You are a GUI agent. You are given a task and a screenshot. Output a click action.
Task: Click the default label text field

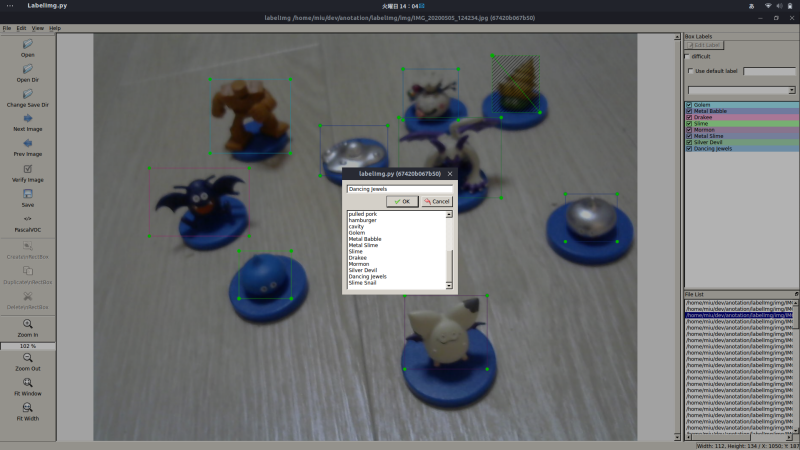coord(769,71)
